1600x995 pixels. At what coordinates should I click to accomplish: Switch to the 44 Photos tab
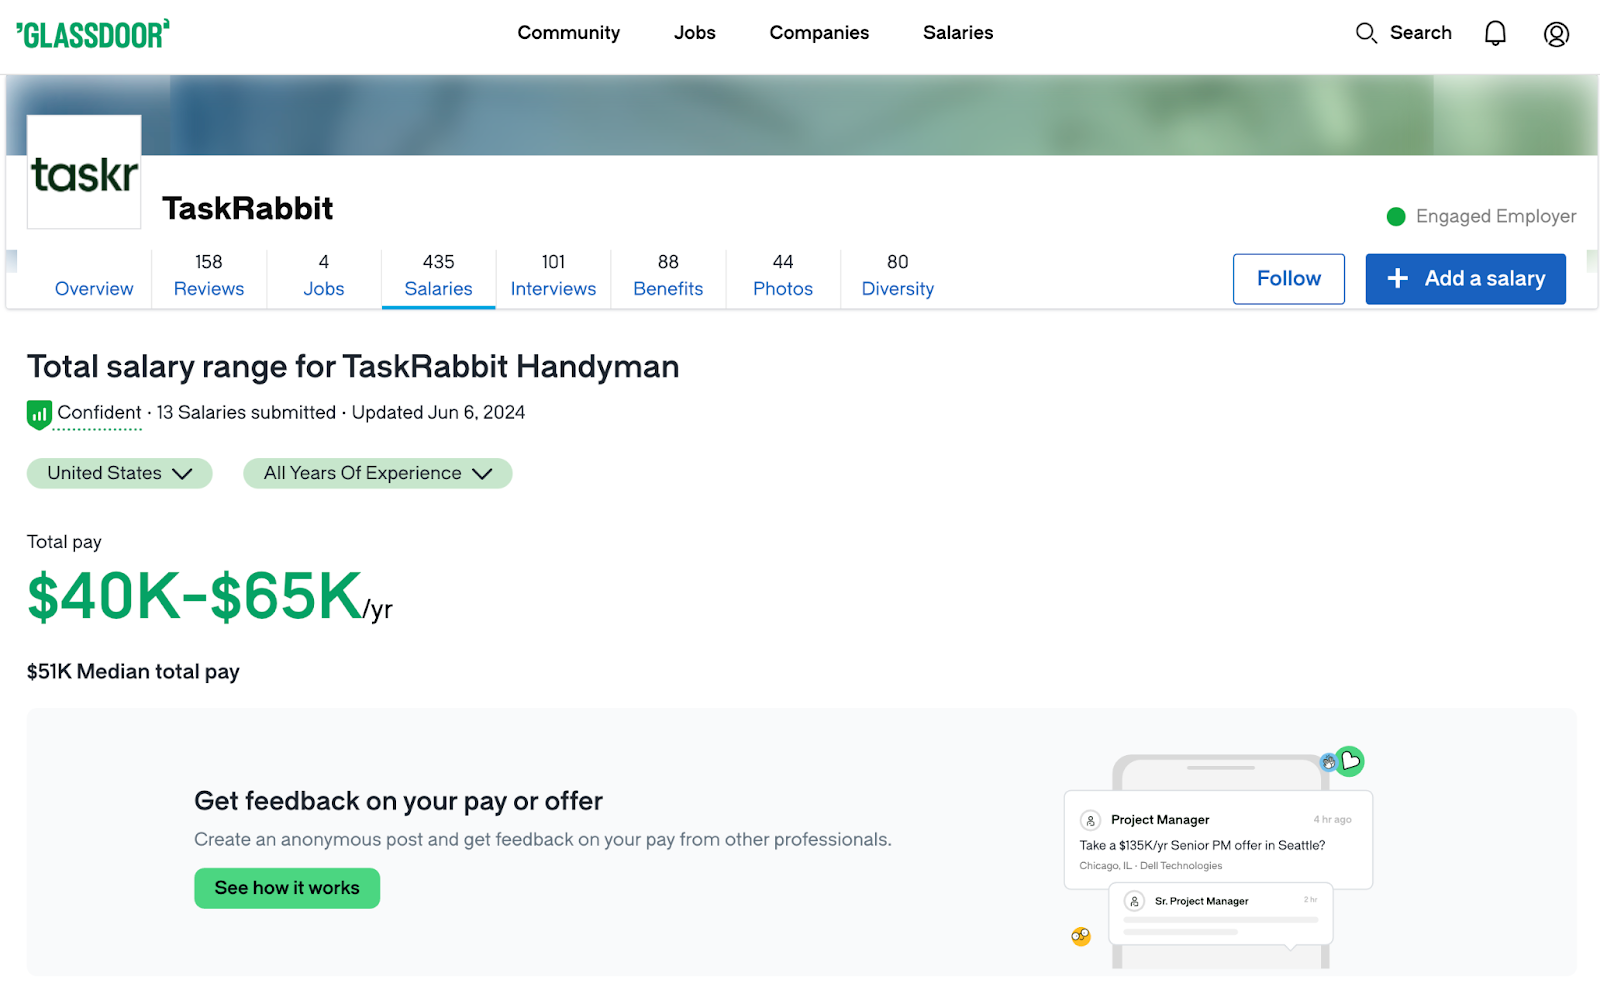(x=783, y=276)
